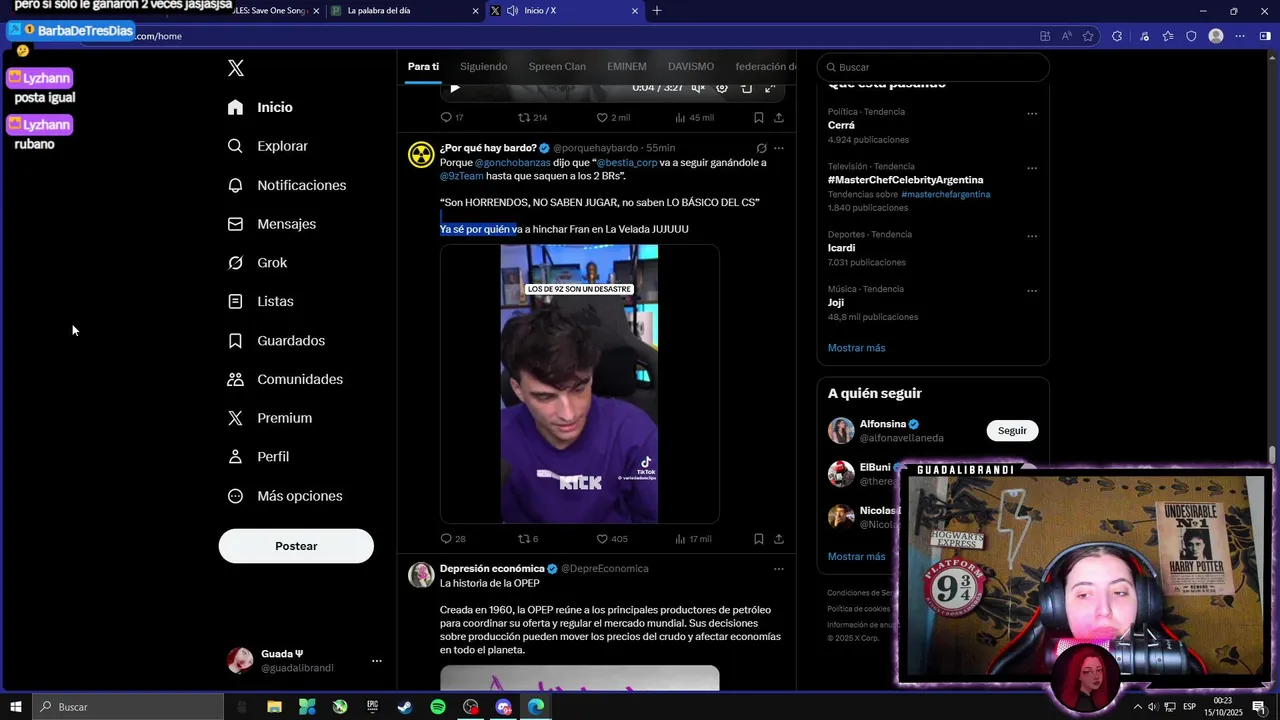Image resolution: width=1280 pixels, height=720 pixels.
Task: Open the DAVISMO tab
Action: click(x=691, y=66)
